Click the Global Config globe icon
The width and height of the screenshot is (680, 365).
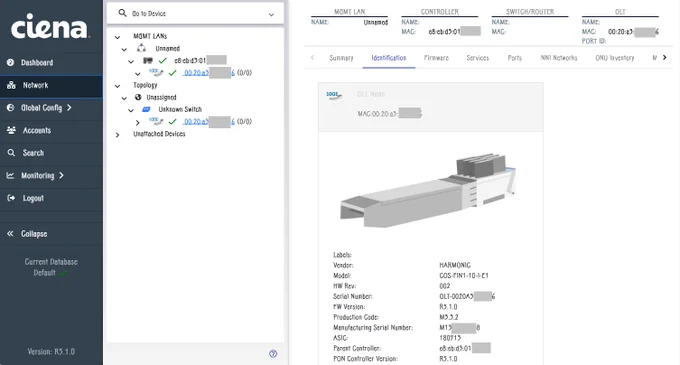click(x=10, y=108)
